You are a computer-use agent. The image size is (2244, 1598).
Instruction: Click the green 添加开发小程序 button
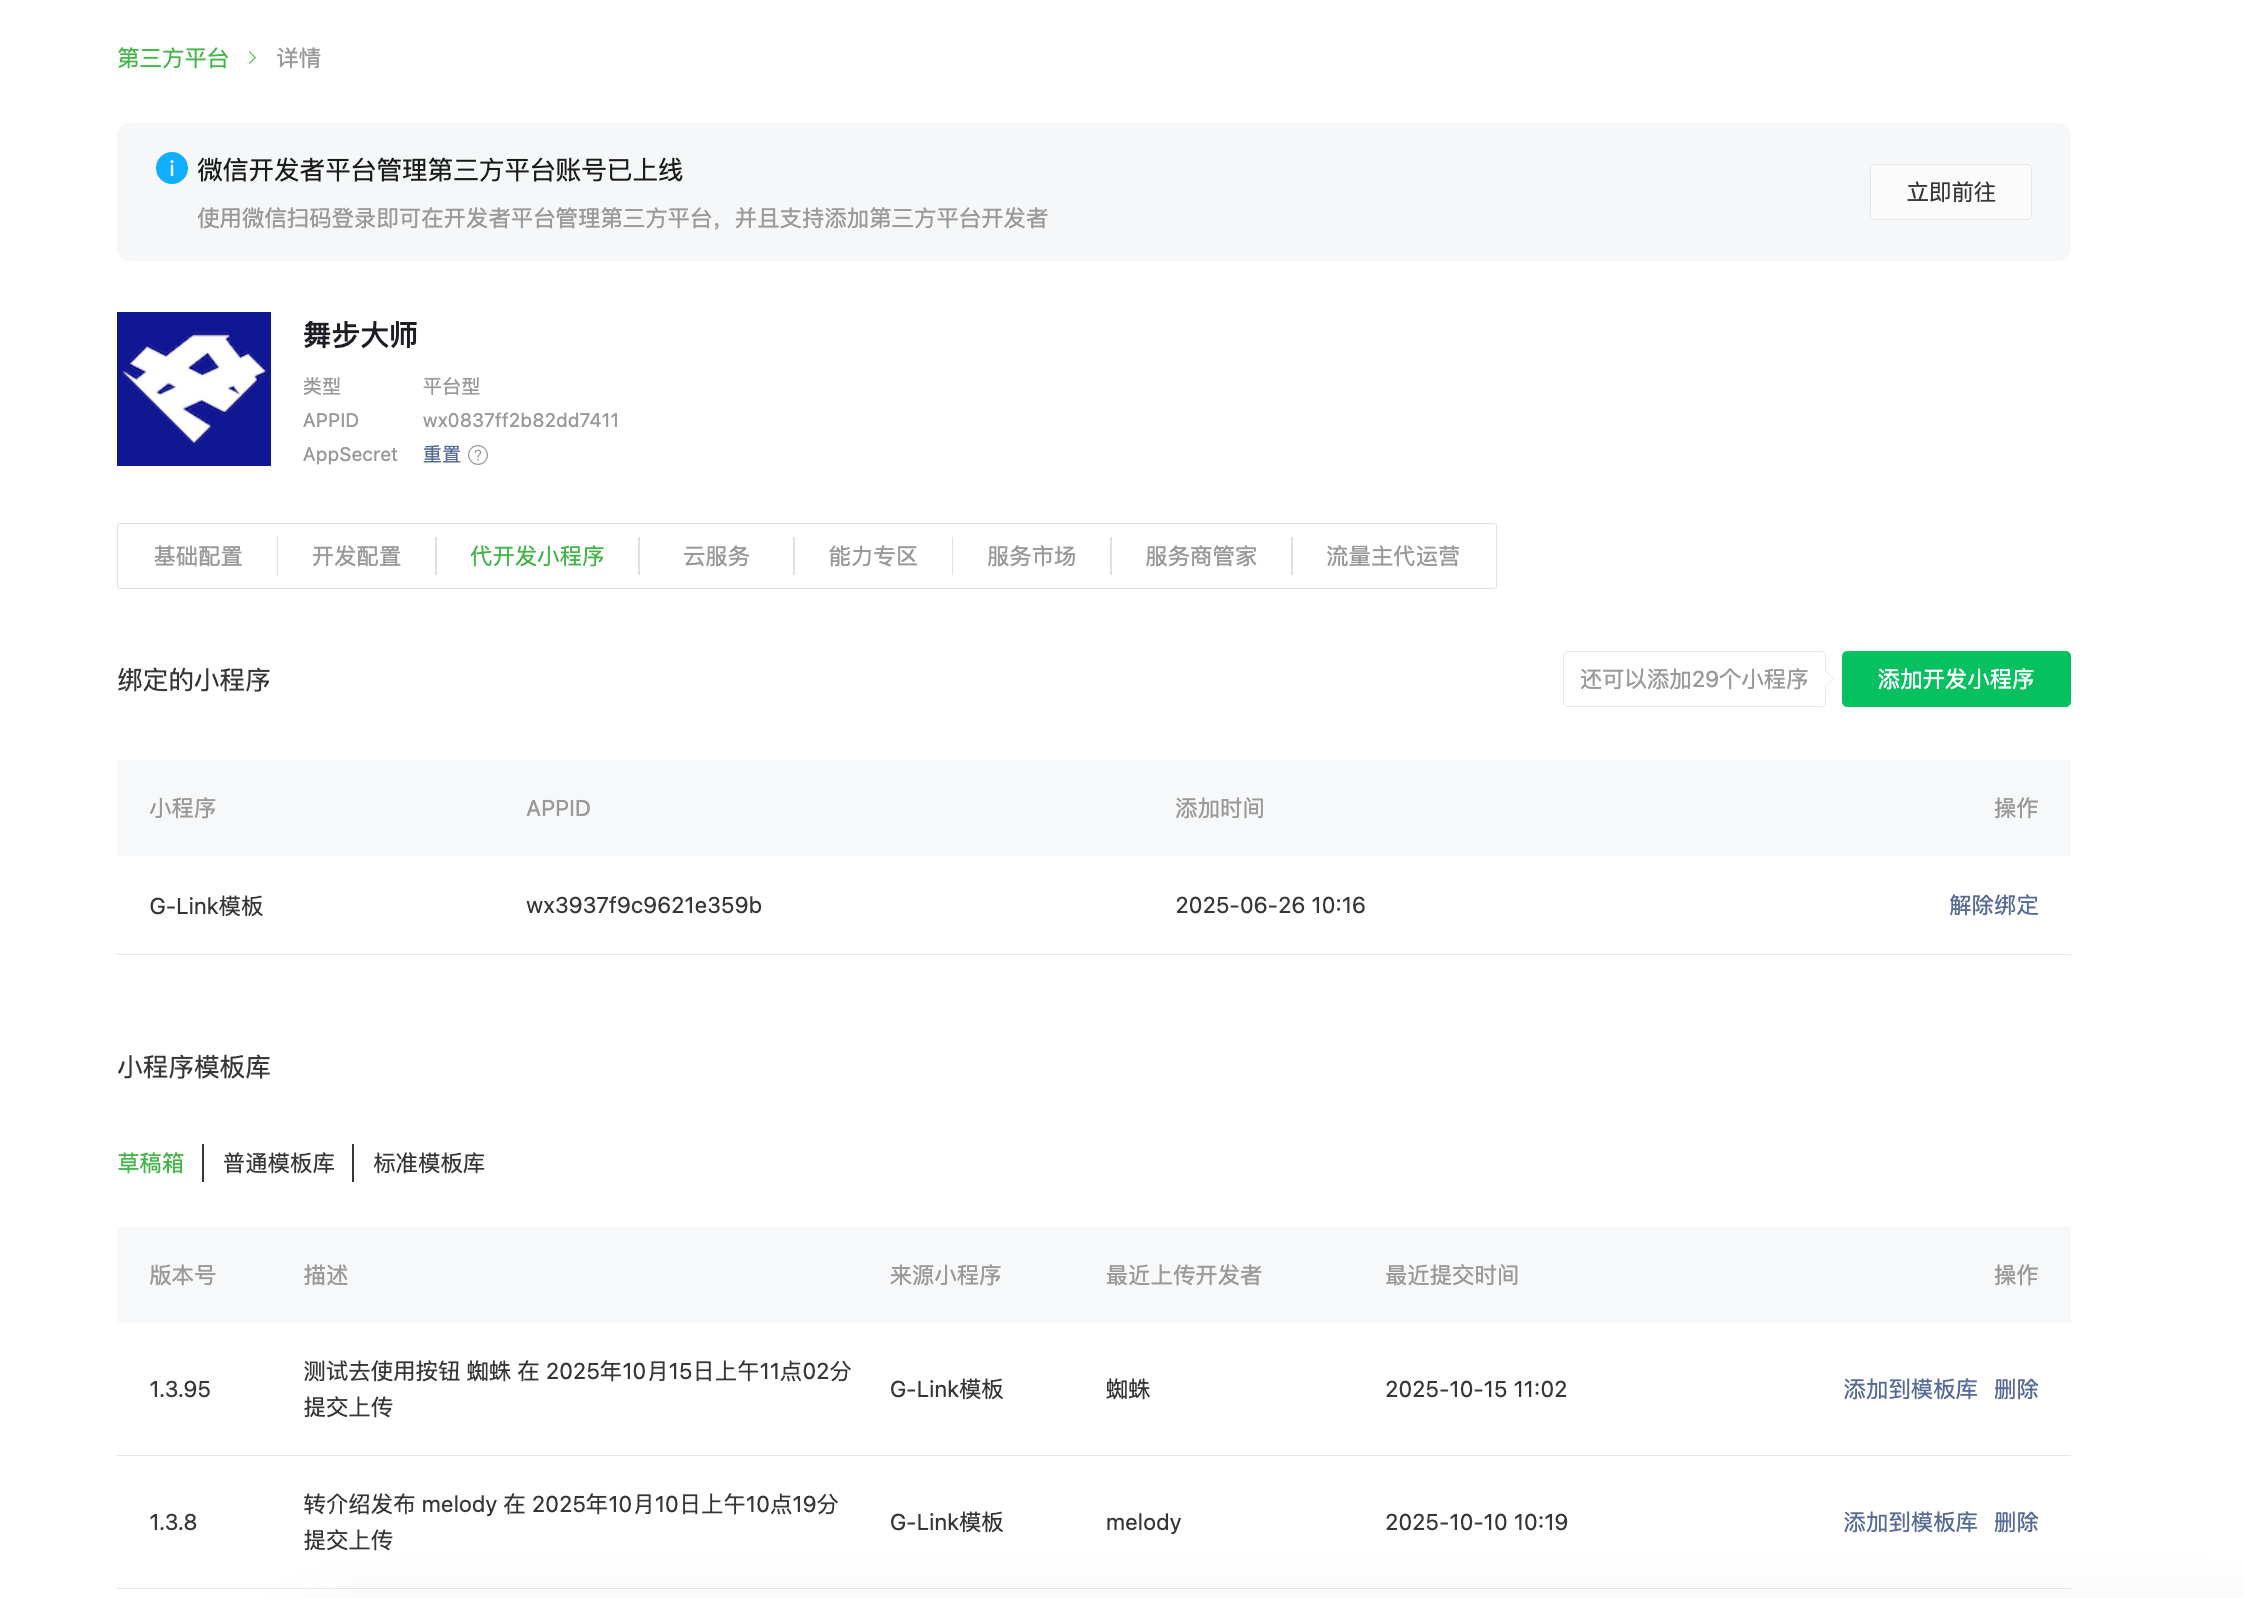[1955, 679]
